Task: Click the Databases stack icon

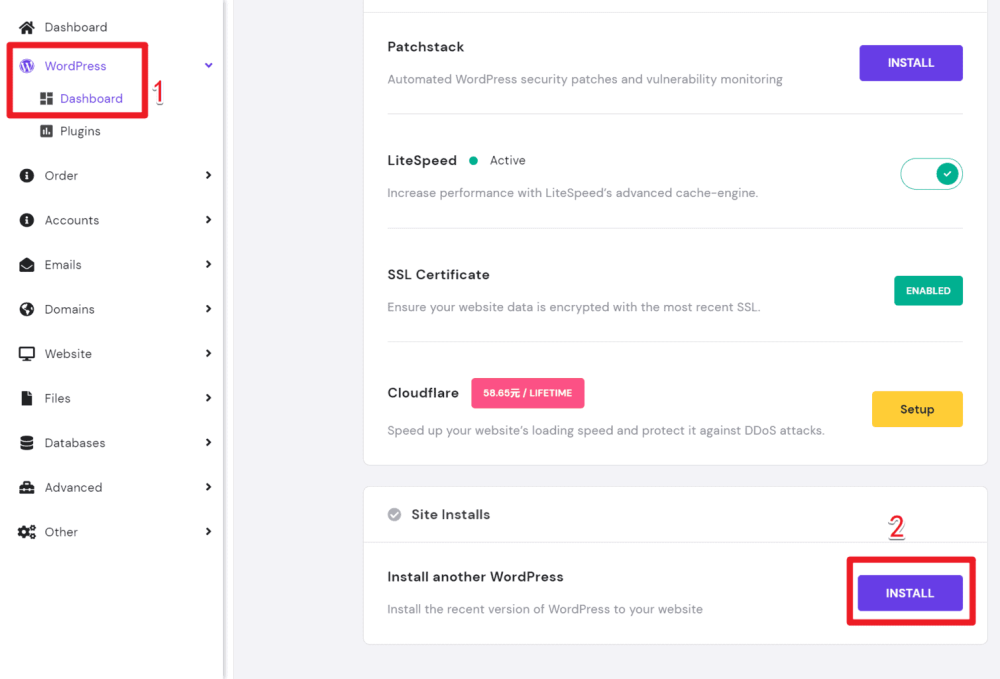Action: (27, 443)
